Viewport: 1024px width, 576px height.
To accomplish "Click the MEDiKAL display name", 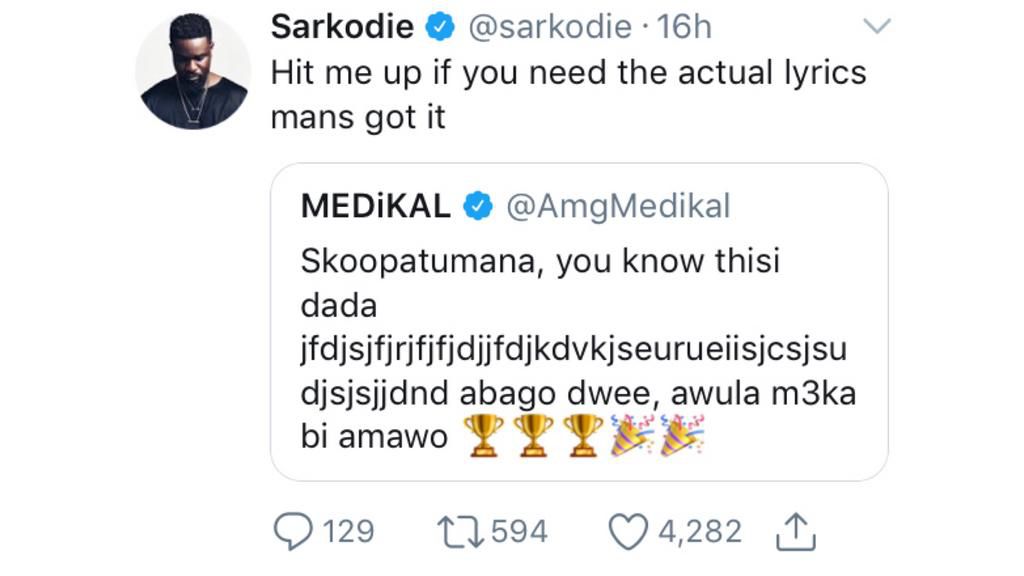I will tap(375, 206).
